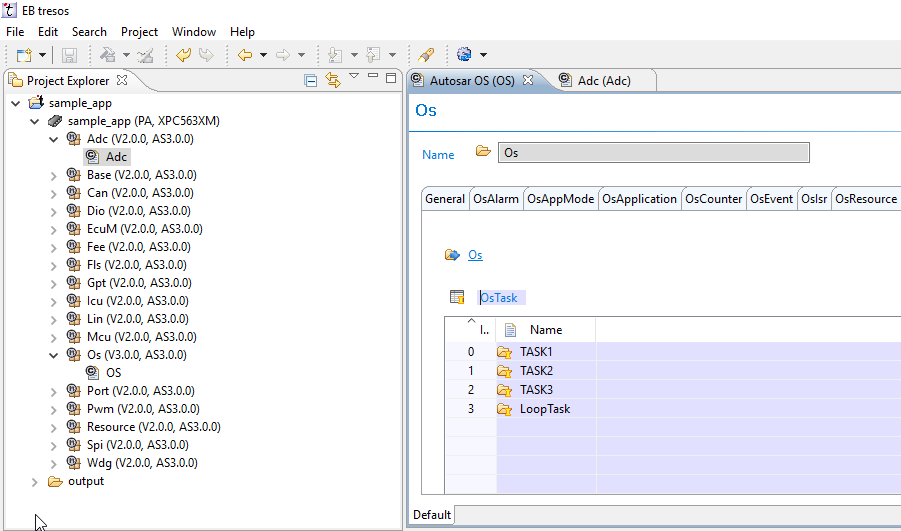Close the Autosar OS (OS) editor tab
Screen dimensions: 901x531
(527, 80)
